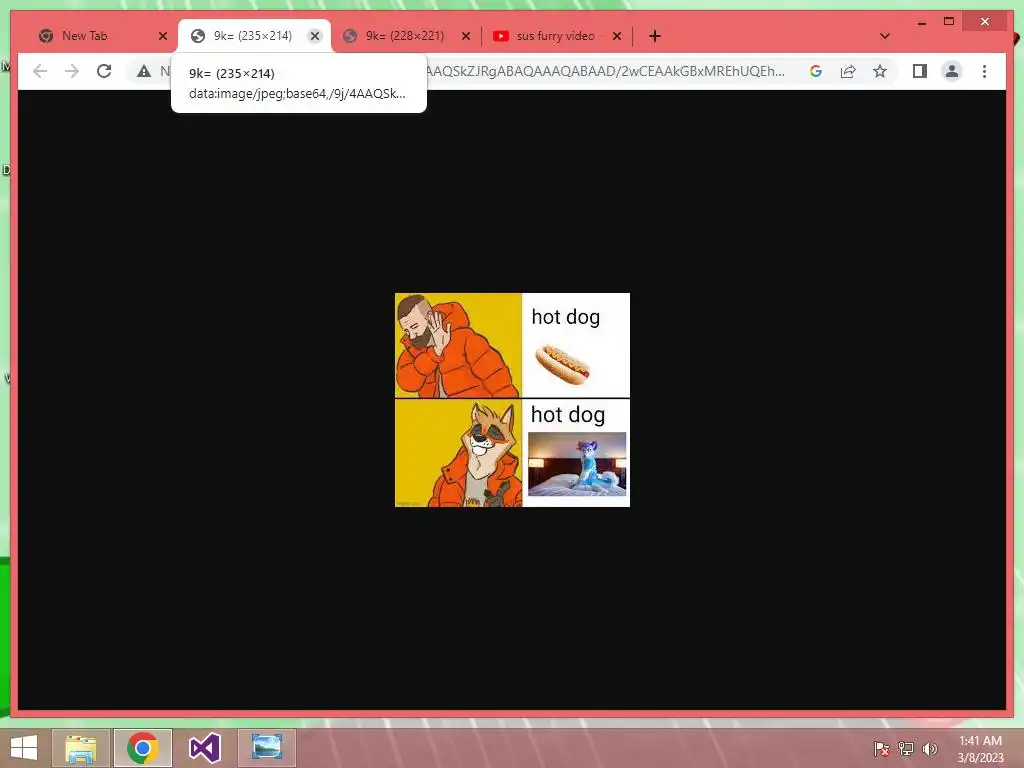Viewport: 1024px width, 768px height.
Task: Close the 9k= (228×221) tab
Action: click(466, 36)
